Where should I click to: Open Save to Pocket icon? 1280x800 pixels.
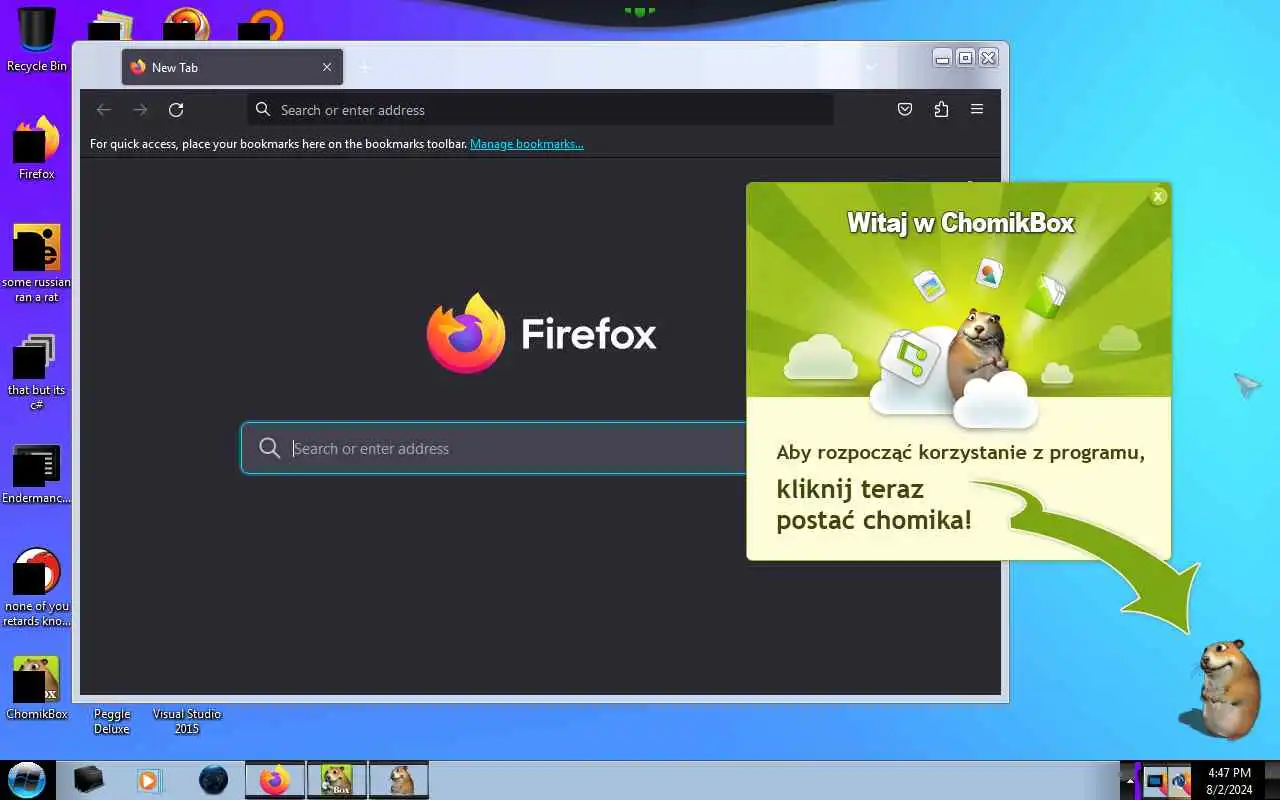pos(905,110)
